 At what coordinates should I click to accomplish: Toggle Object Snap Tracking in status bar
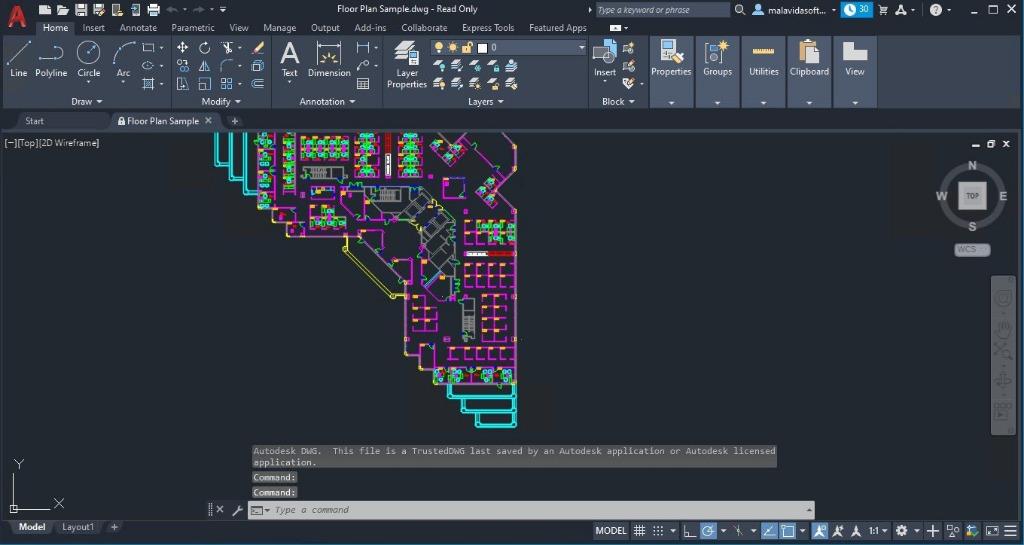tap(770, 531)
